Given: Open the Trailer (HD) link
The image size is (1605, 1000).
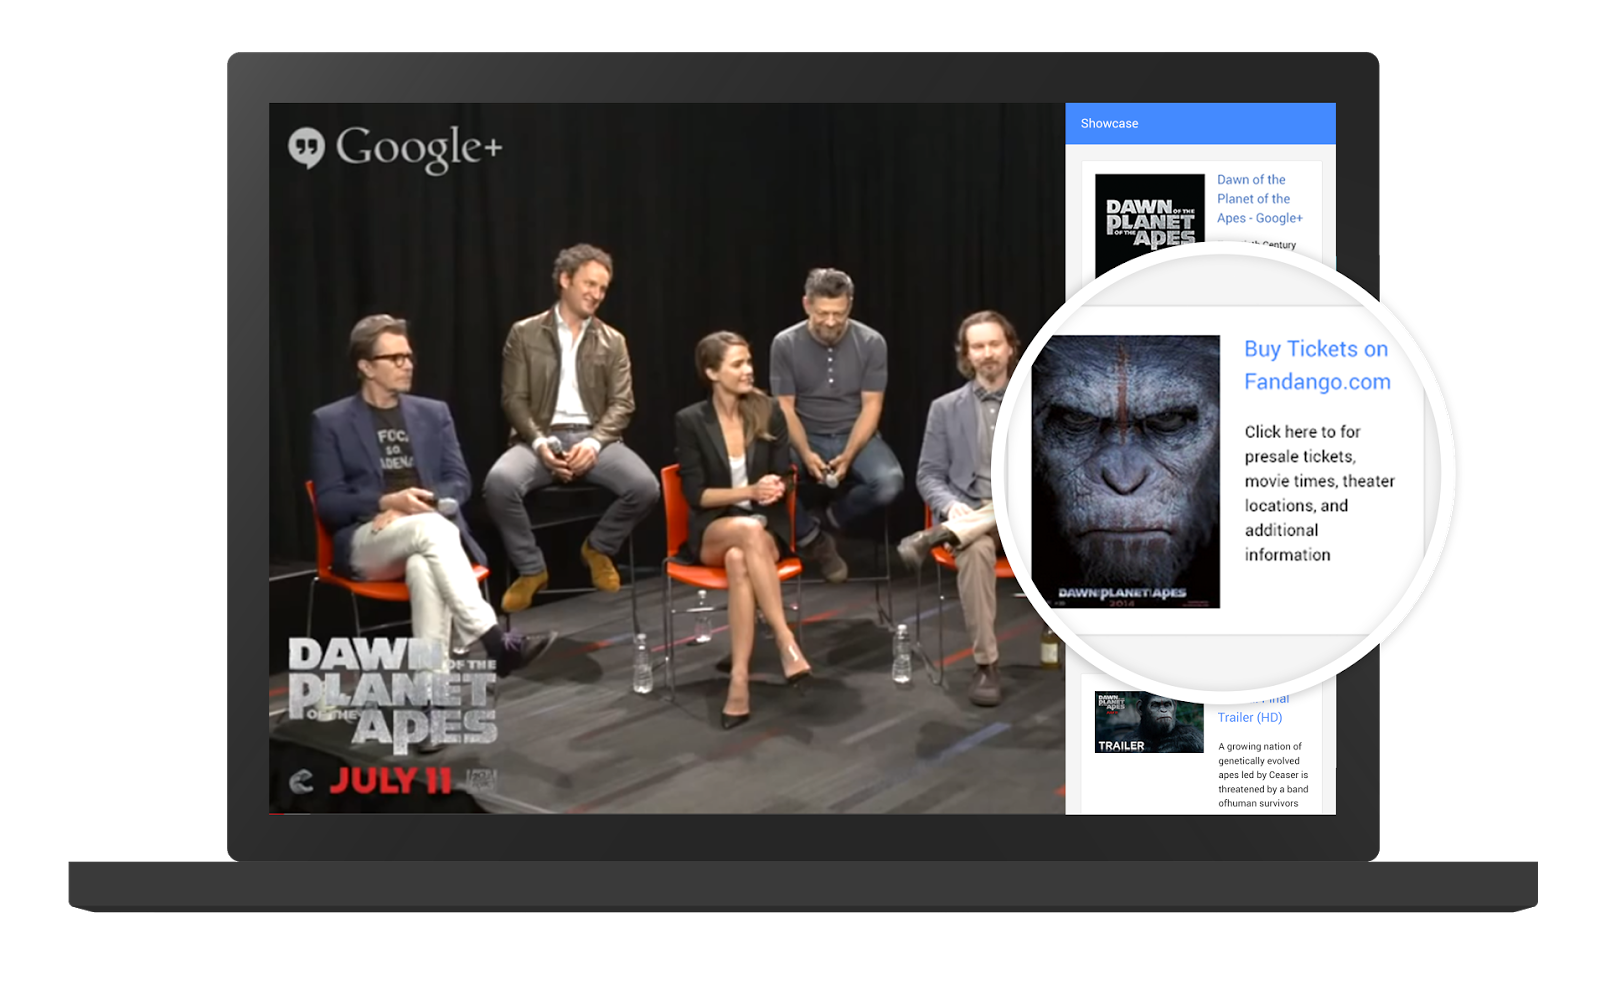Looking at the screenshot, I should [x=1249, y=717].
